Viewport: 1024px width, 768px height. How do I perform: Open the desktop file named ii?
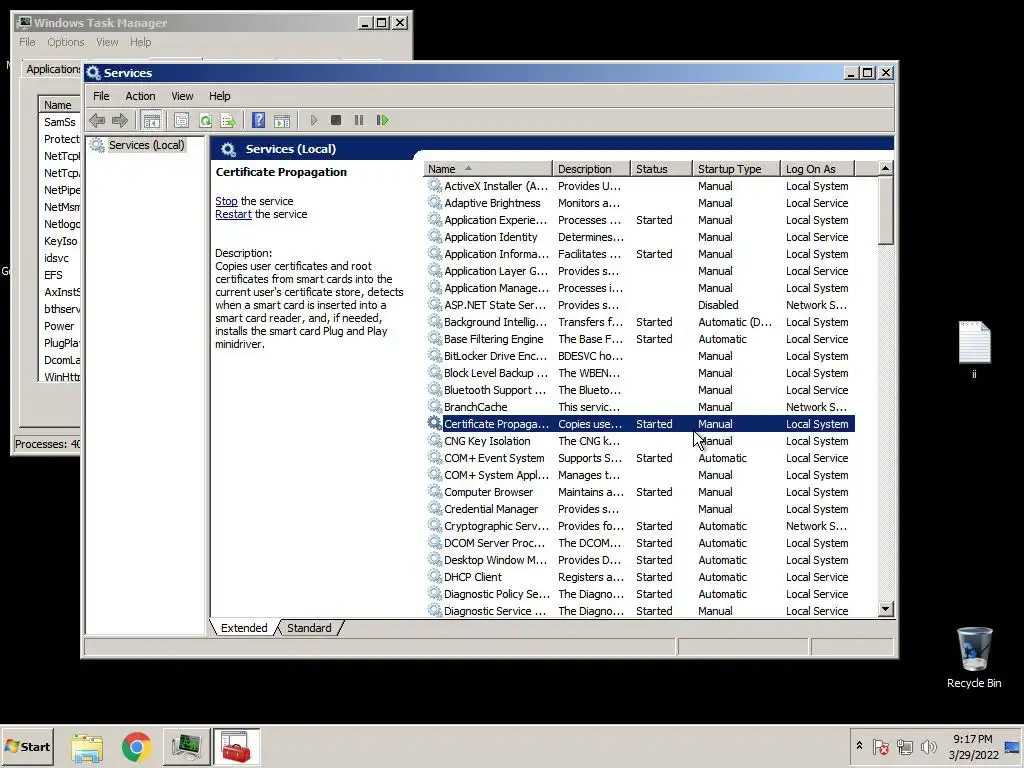tap(974, 349)
